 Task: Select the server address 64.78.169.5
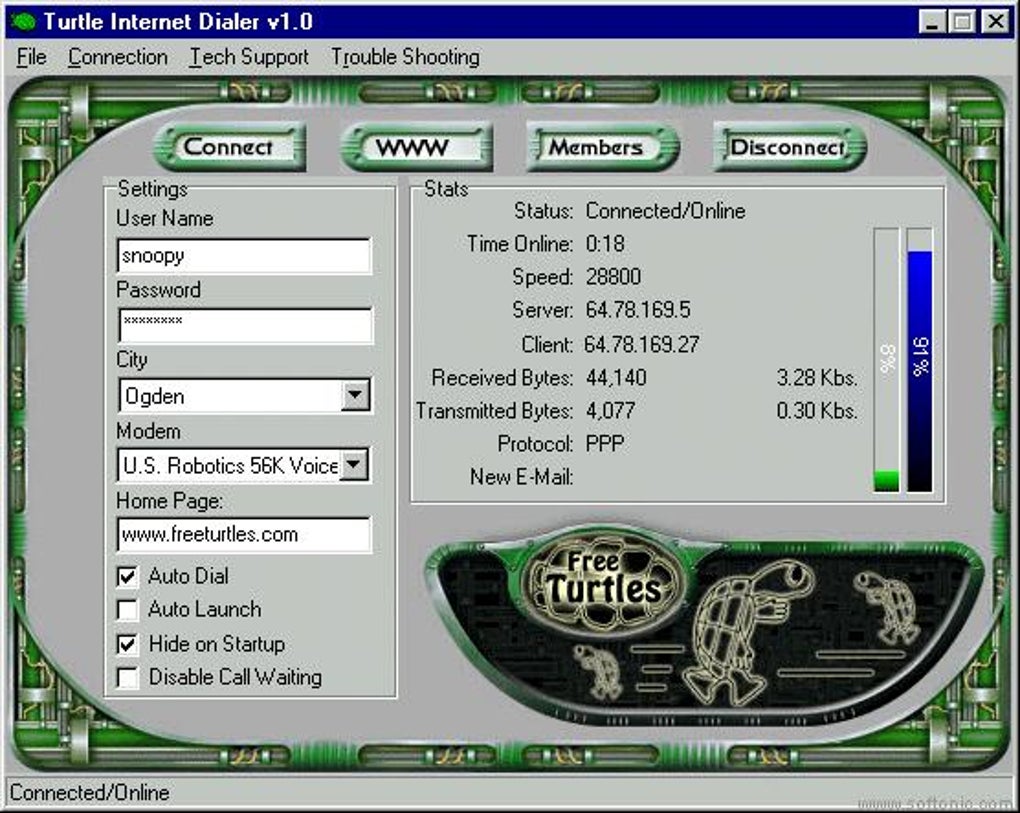(638, 310)
